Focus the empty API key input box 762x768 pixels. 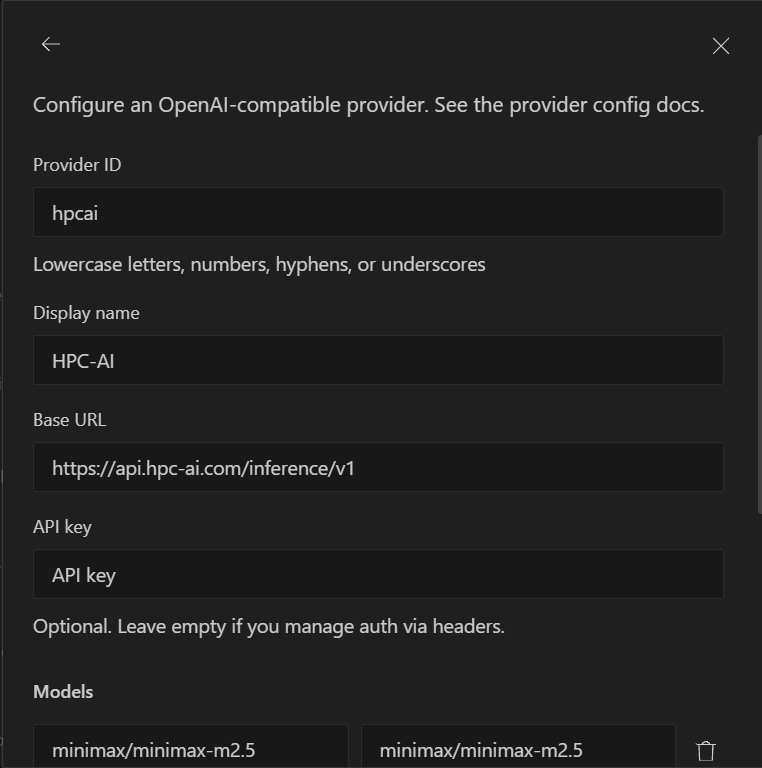(x=378, y=574)
